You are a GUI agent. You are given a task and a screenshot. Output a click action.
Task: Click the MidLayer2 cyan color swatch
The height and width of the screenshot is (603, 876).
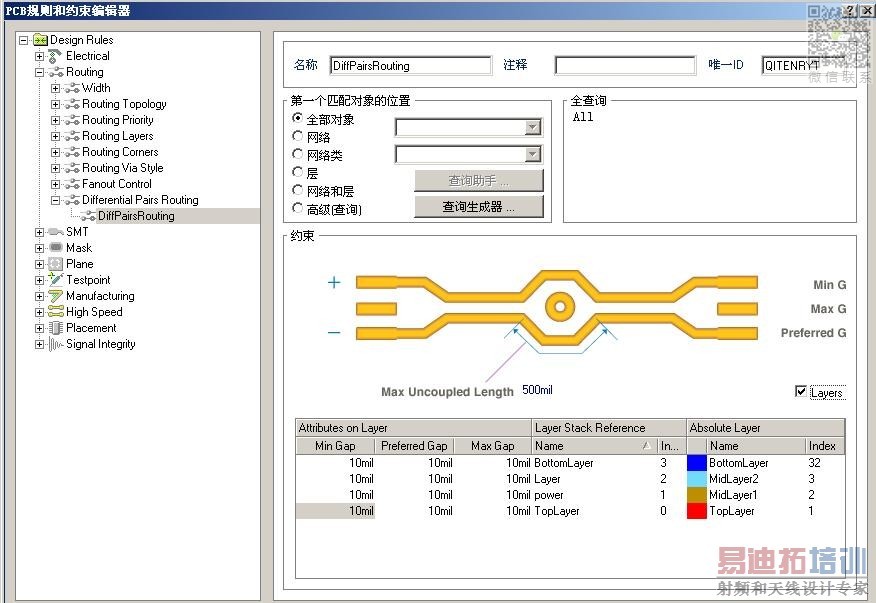[697, 479]
